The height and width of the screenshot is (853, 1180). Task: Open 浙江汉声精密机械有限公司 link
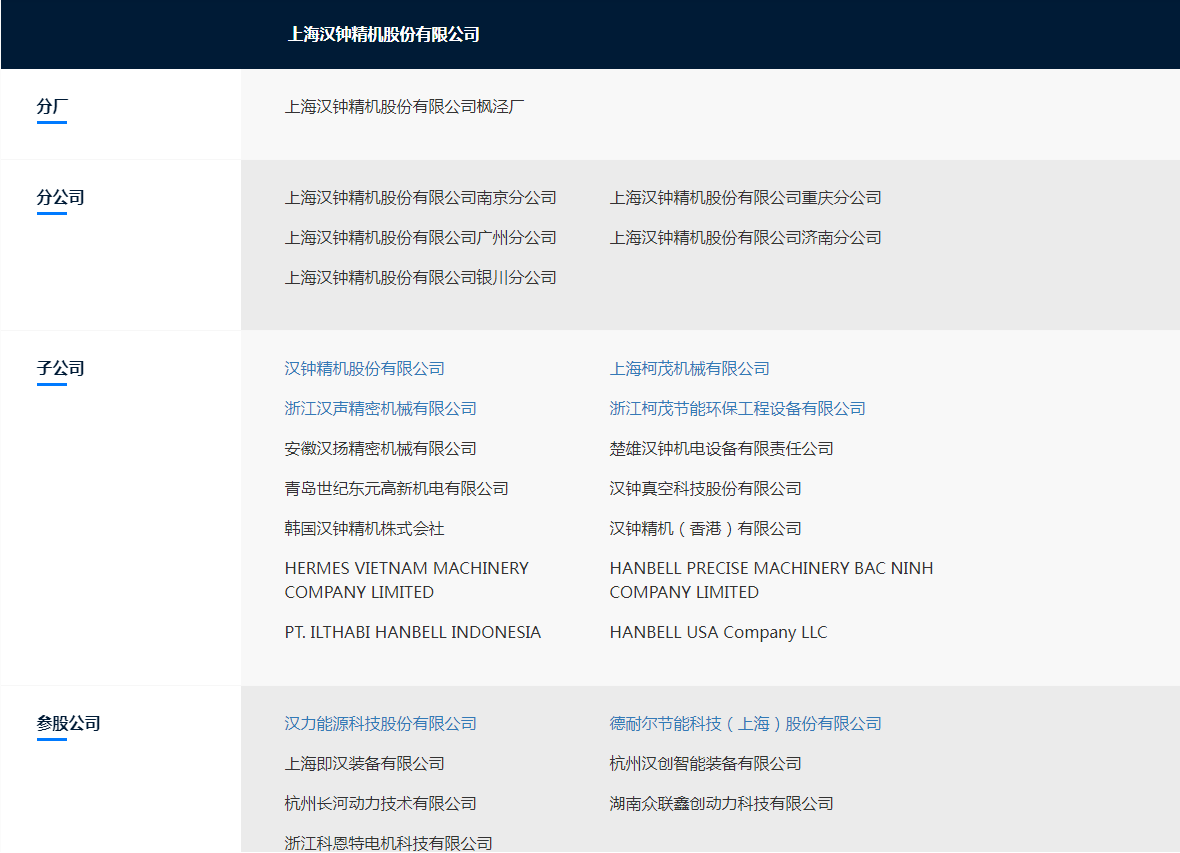click(381, 409)
